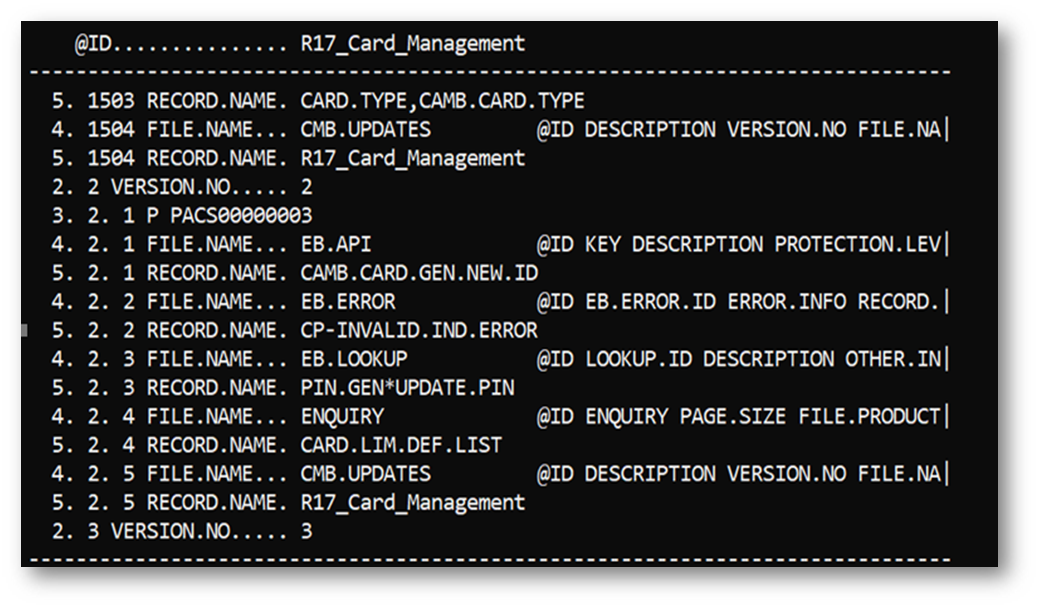Click CMB.UPDATES on the 1504 FILE.NAME line
Screen dimensions: 1040x609
[365, 130]
